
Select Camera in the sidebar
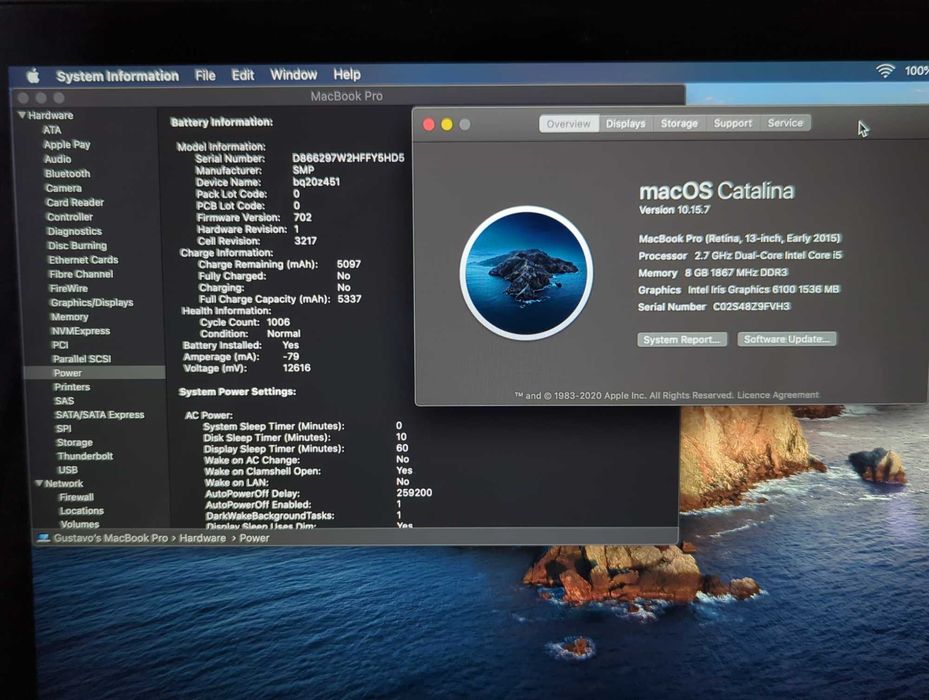63,188
